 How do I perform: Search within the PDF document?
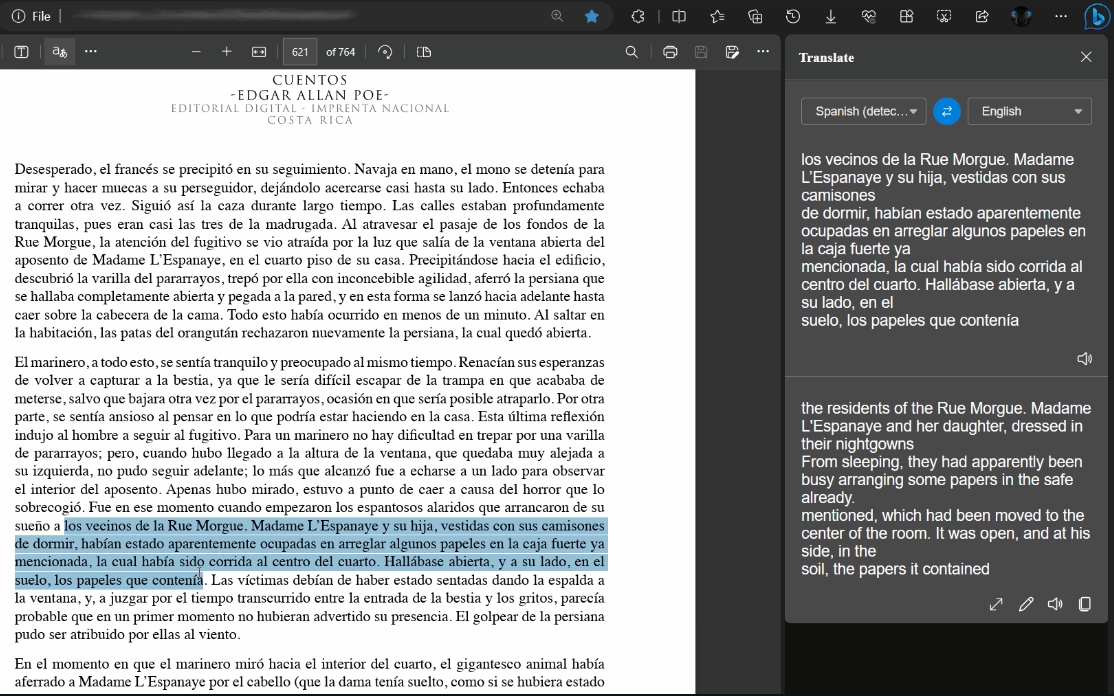point(632,52)
